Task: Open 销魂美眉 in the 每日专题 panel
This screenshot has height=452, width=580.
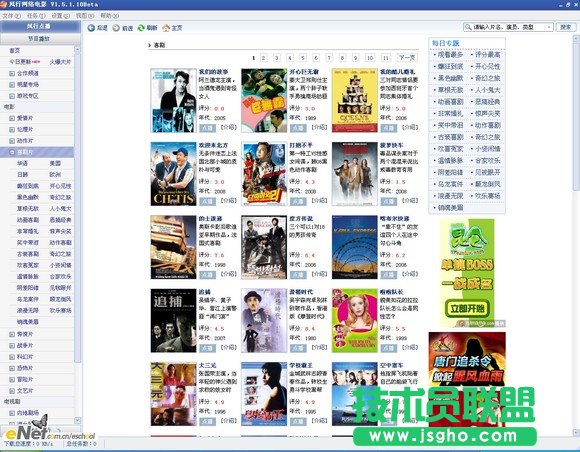Action: pyautogui.click(x=451, y=208)
